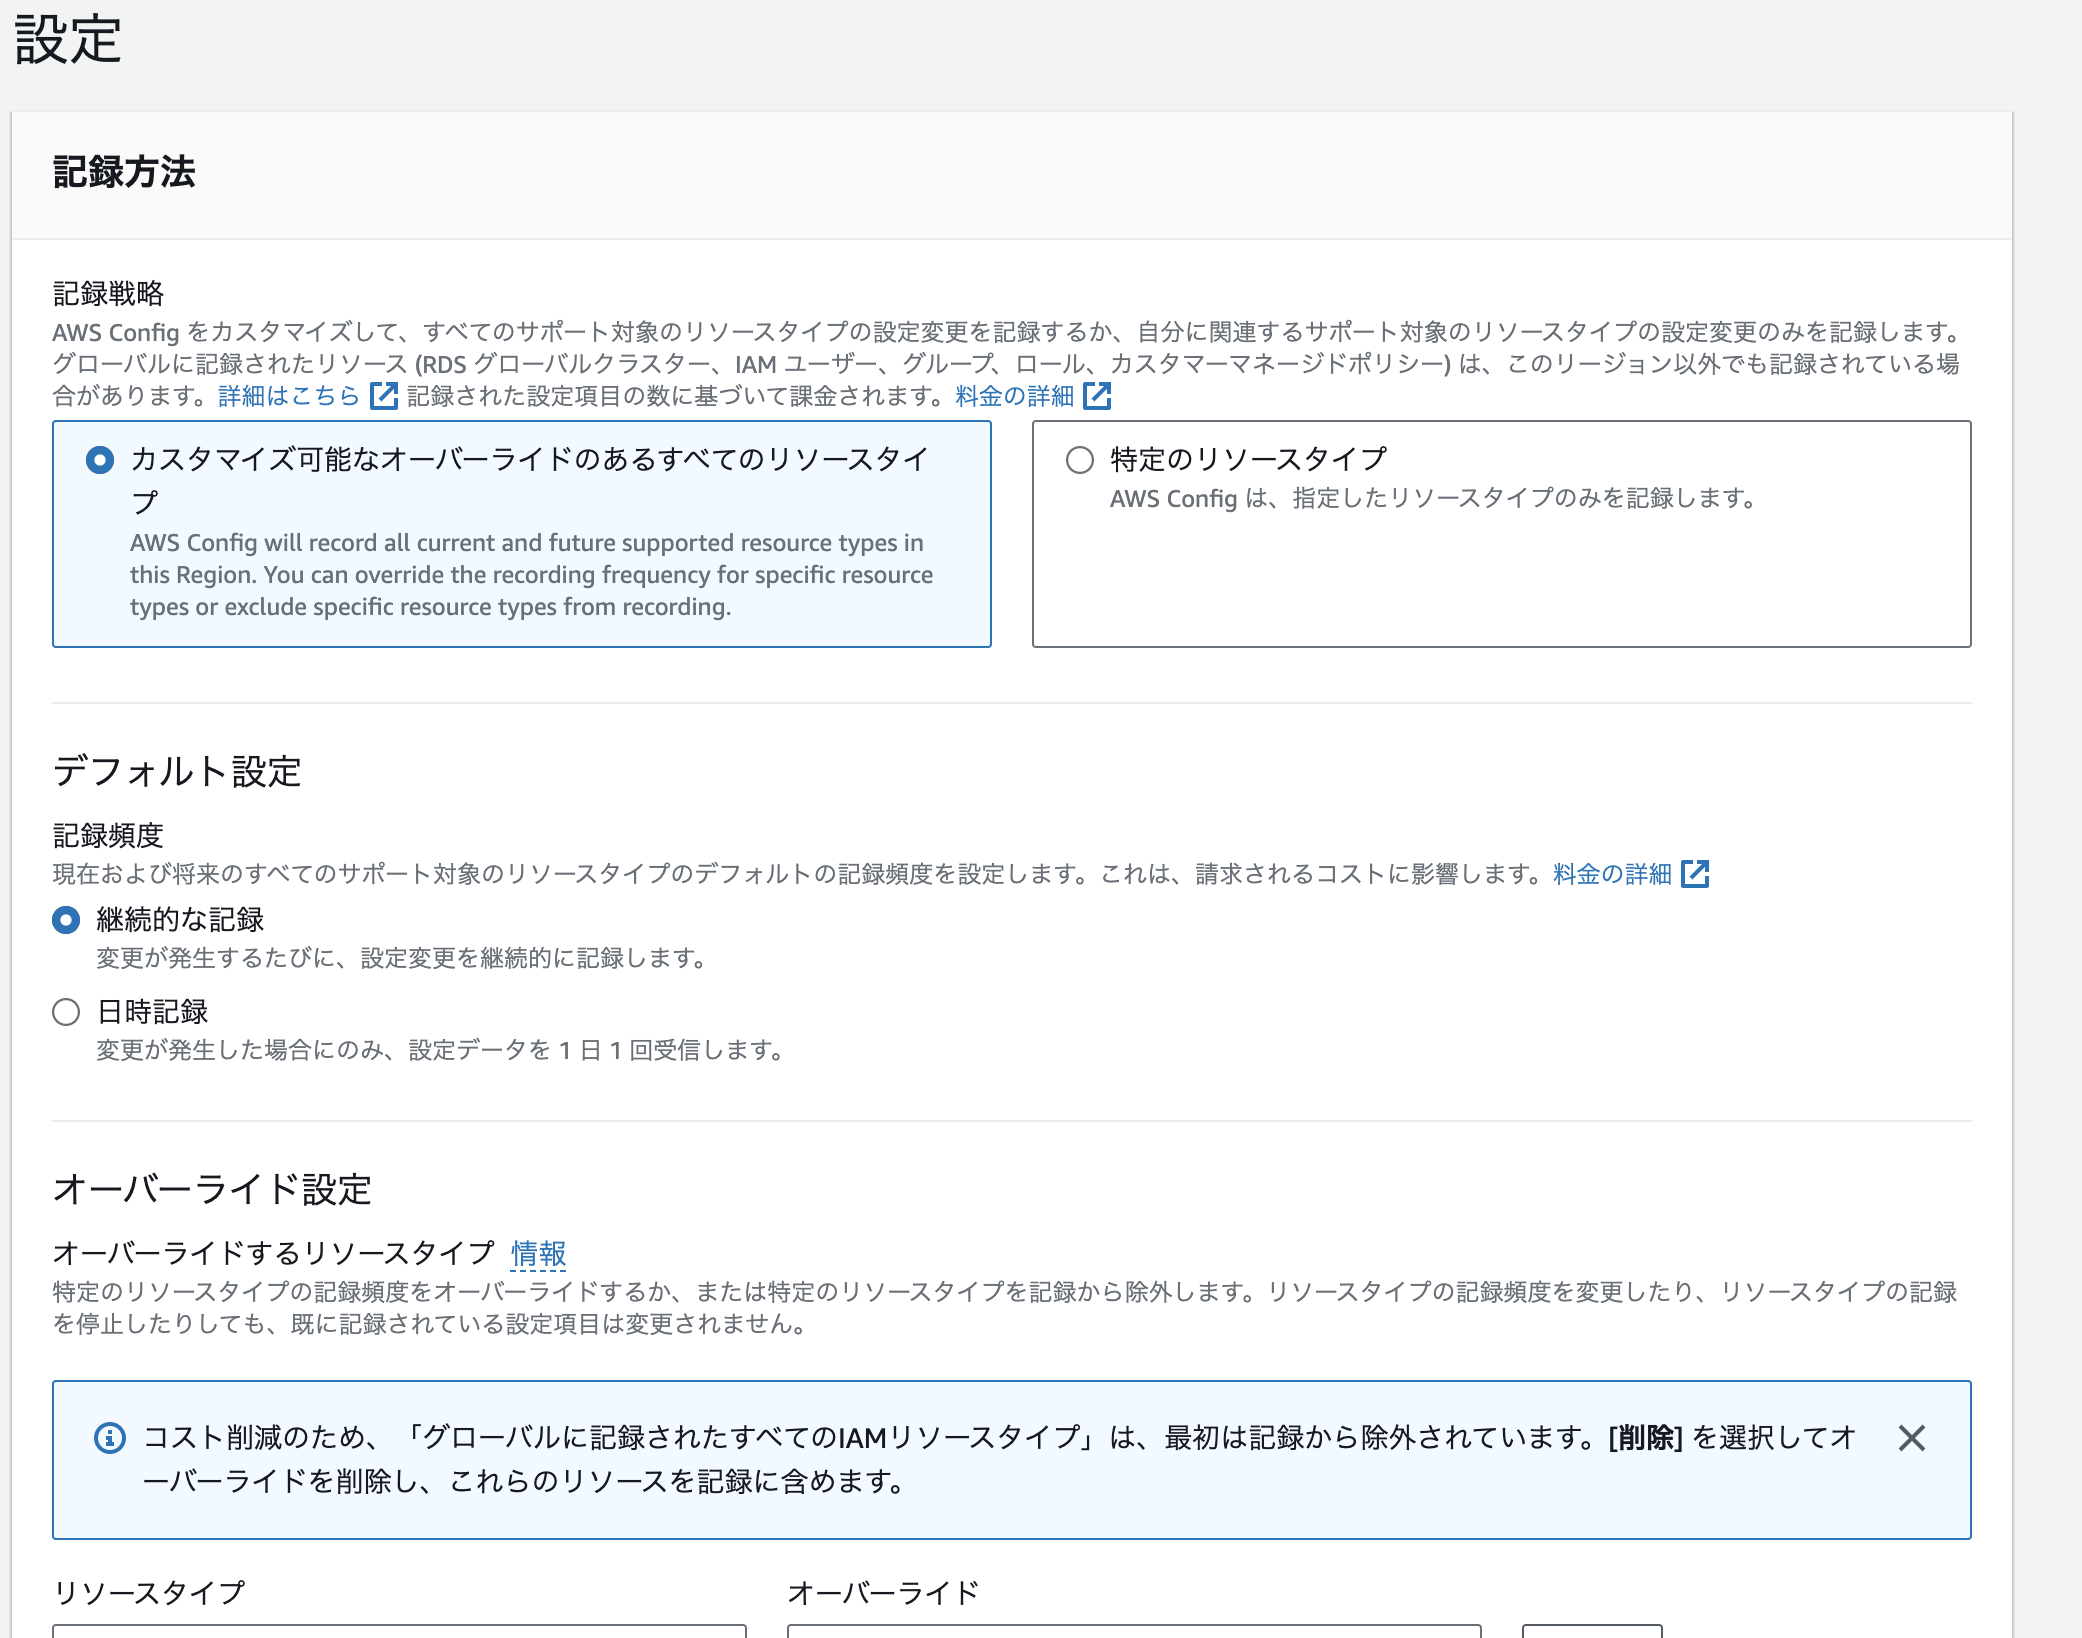Image resolution: width=2082 pixels, height=1638 pixels.
Task: Click external link icon after first 料金の詳細
Action: tap(1098, 396)
